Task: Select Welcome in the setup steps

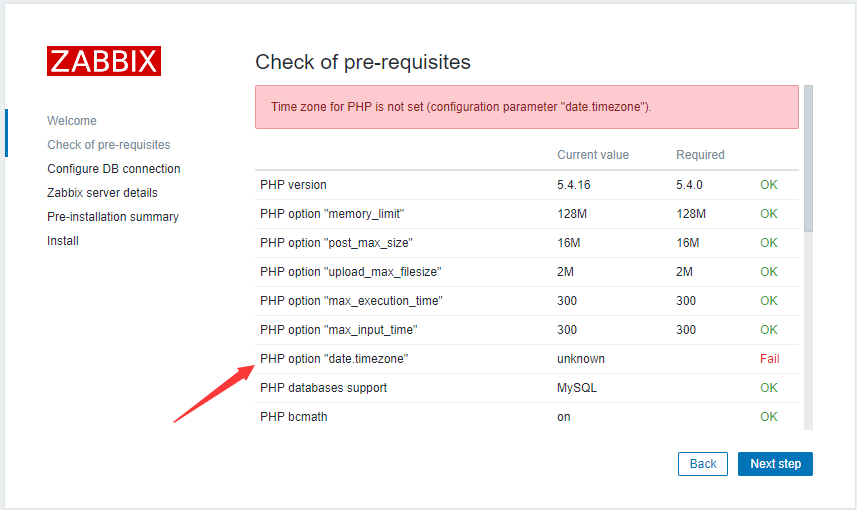Action: click(72, 121)
